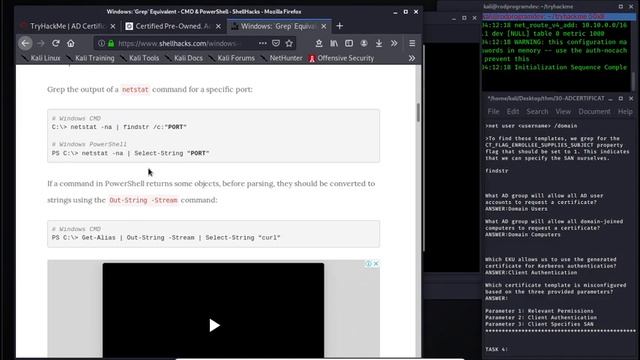Go back using Firefox back arrow

pyautogui.click(x=25, y=43)
